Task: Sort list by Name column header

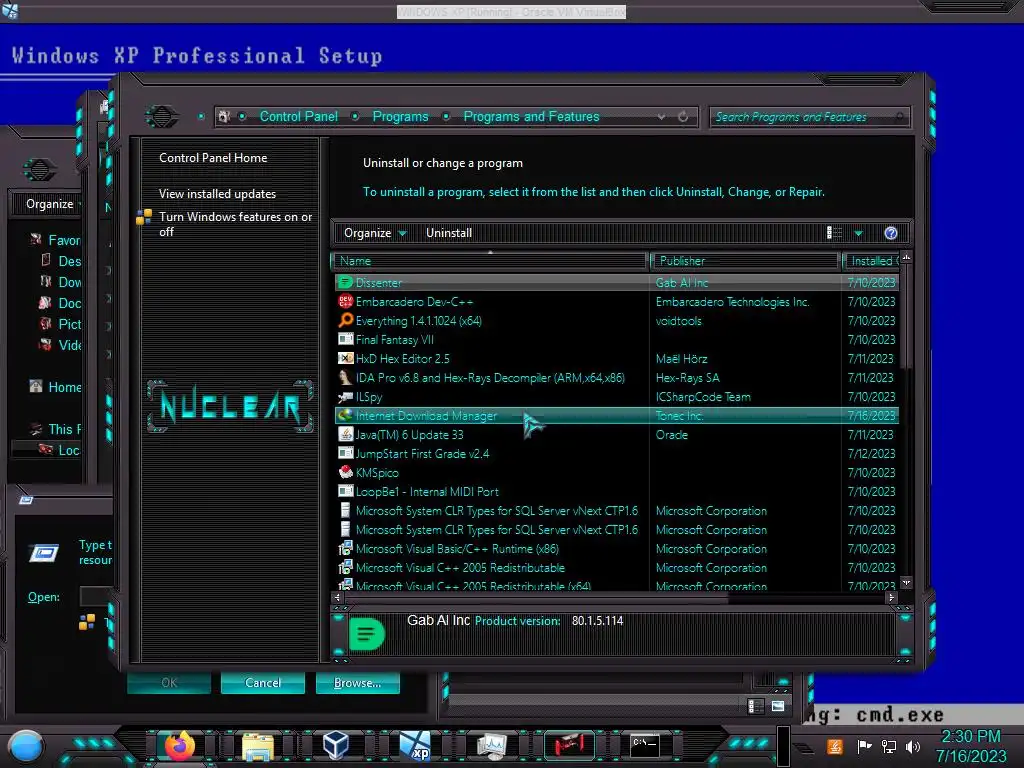Action: pyautogui.click(x=490, y=261)
